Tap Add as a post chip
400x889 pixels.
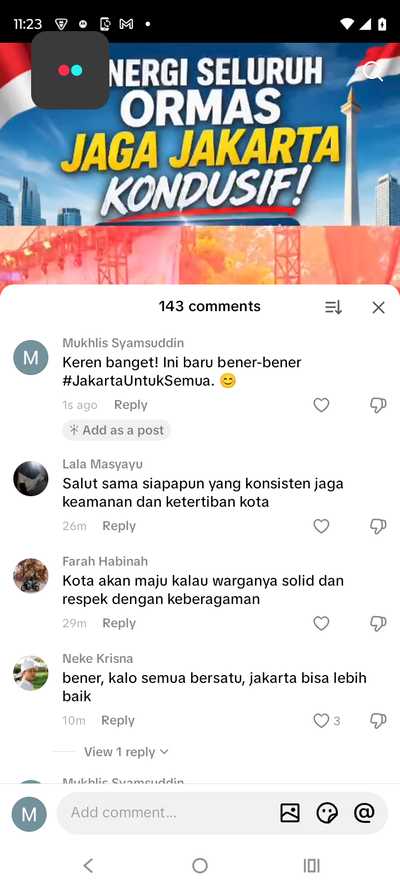coord(116,430)
